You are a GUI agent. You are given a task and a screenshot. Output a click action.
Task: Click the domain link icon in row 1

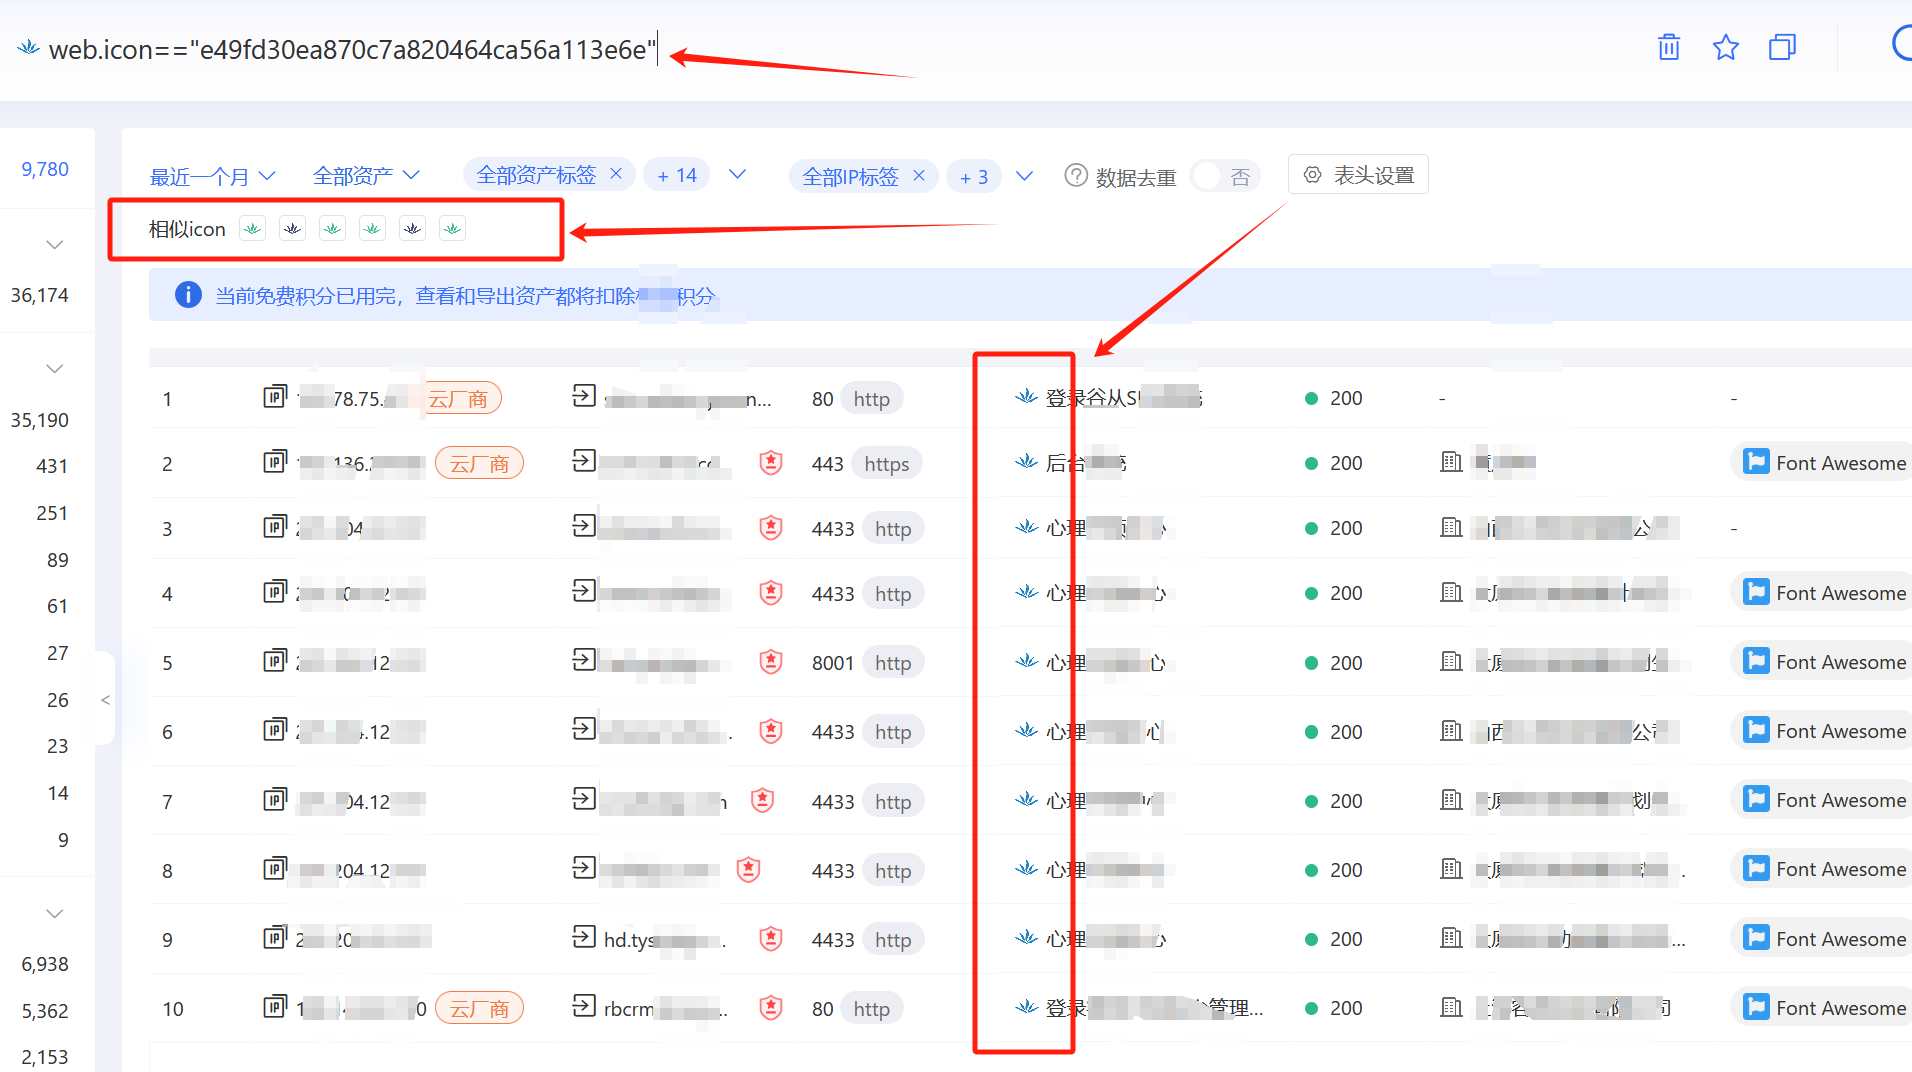pyautogui.click(x=584, y=396)
